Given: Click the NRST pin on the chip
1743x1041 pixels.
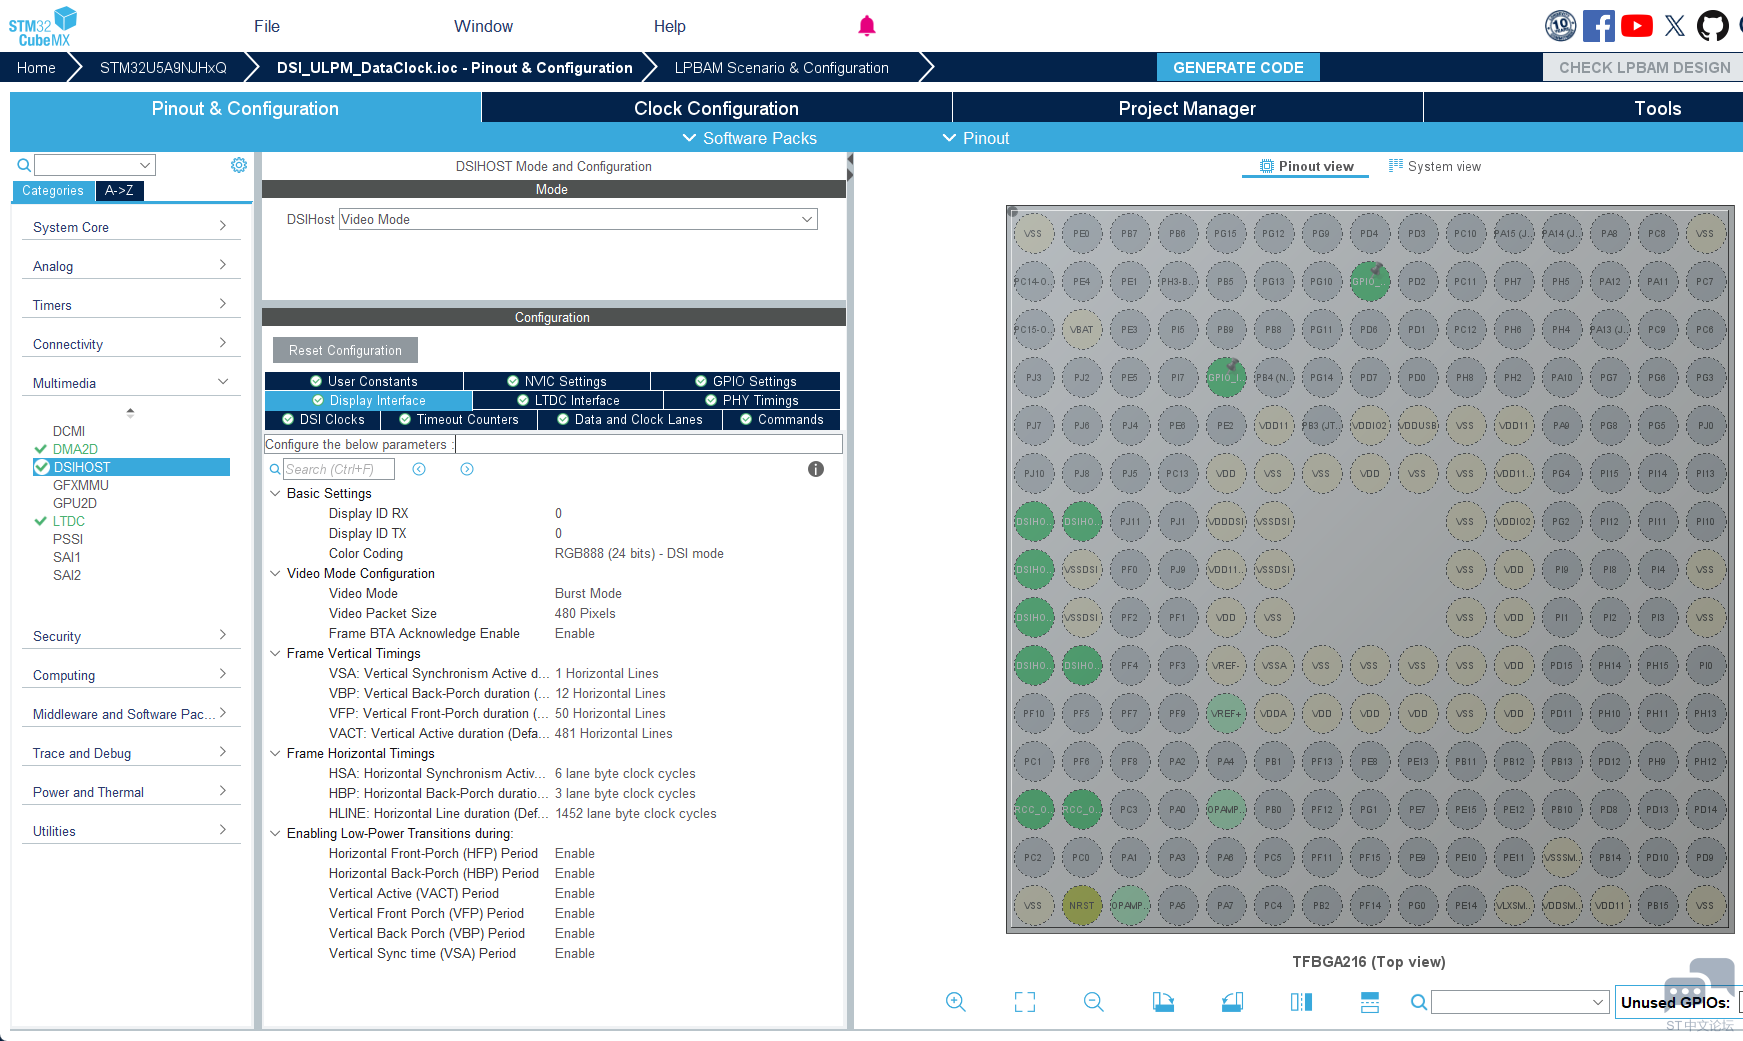Looking at the screenshot, I should pyautogui.click(x=1081, y=905).
